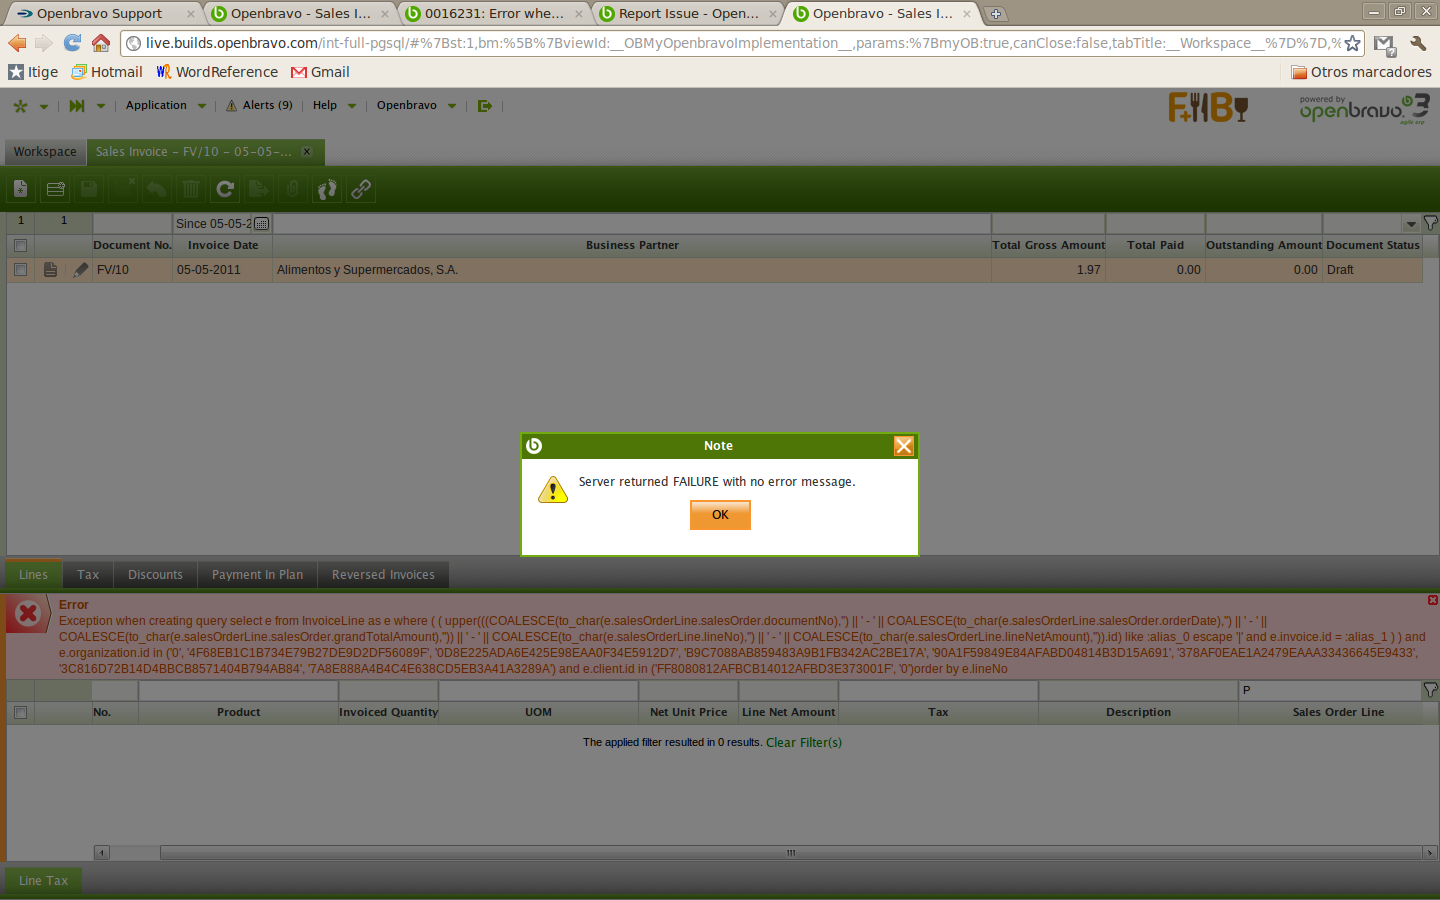Go to the browser Home page
Viewport: 1440px width, 900px height.
click(x=101, y=43)
